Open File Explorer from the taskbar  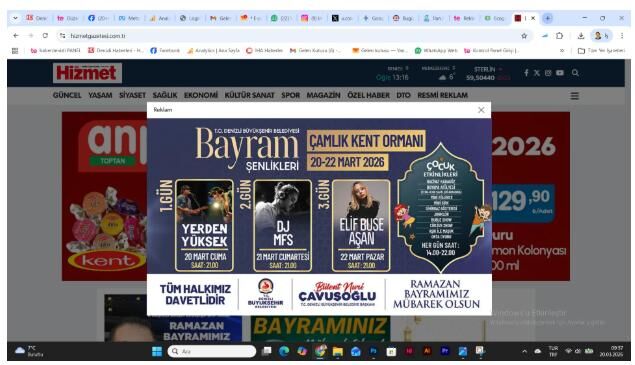coord(338,351)
